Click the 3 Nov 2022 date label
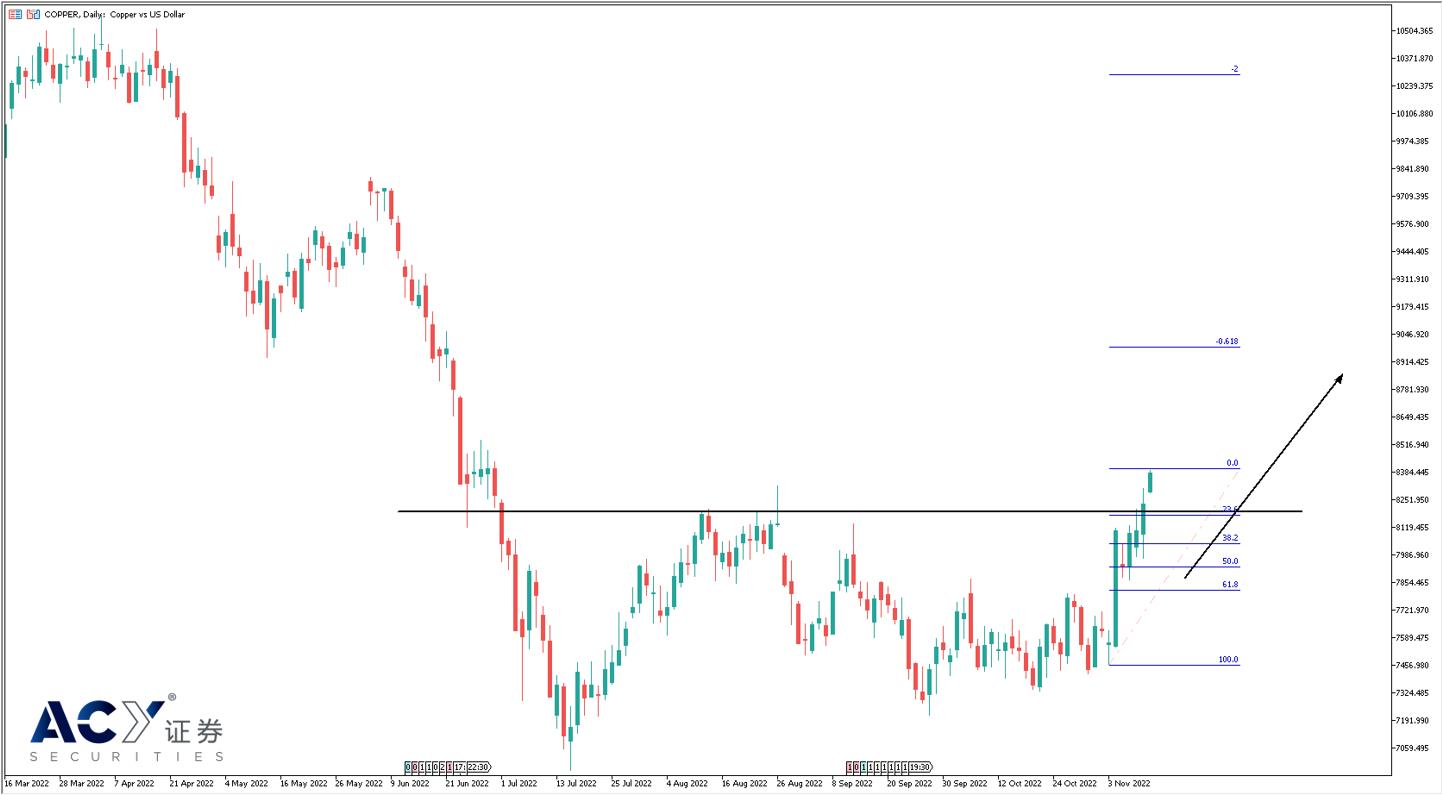Viewport: 1442px width, 795px height. click(x=1129, y=783)
